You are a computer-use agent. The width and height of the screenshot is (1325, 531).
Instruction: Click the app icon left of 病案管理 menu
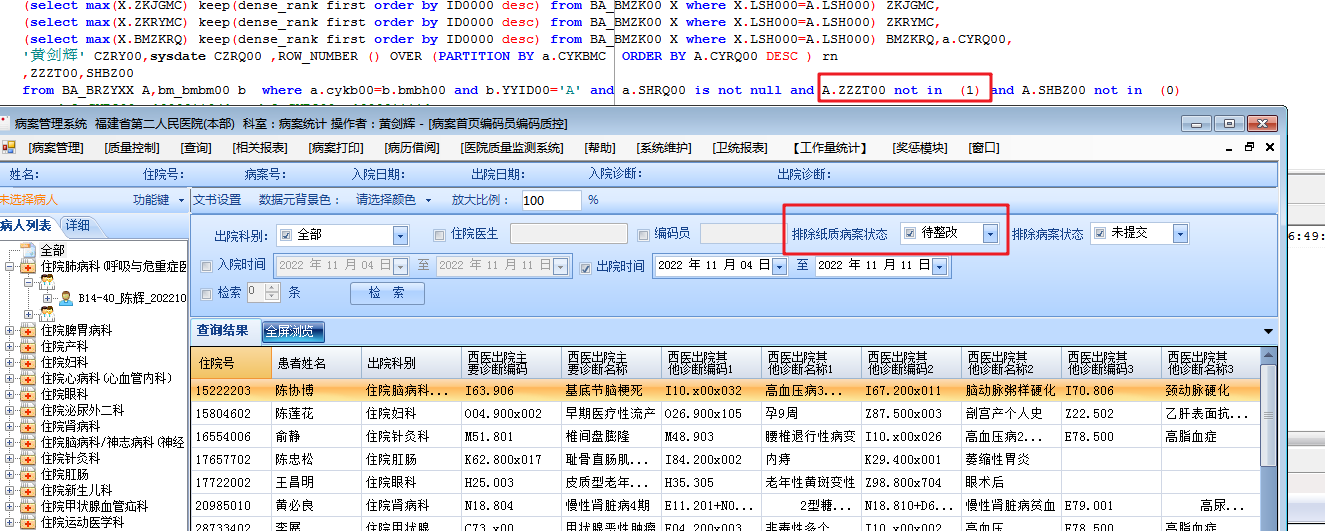pos(9,148)
